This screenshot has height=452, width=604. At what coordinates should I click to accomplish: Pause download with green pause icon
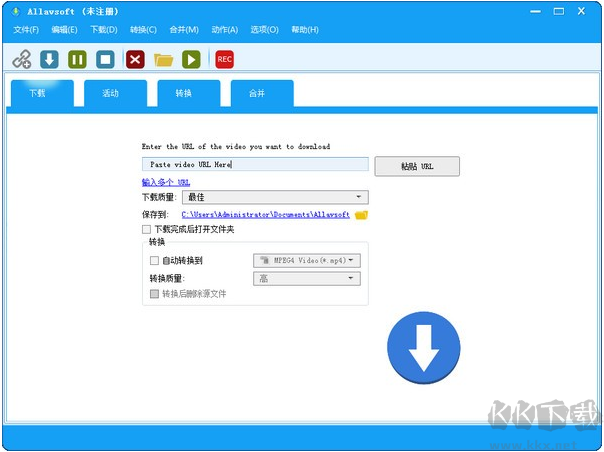click(77, 59)
